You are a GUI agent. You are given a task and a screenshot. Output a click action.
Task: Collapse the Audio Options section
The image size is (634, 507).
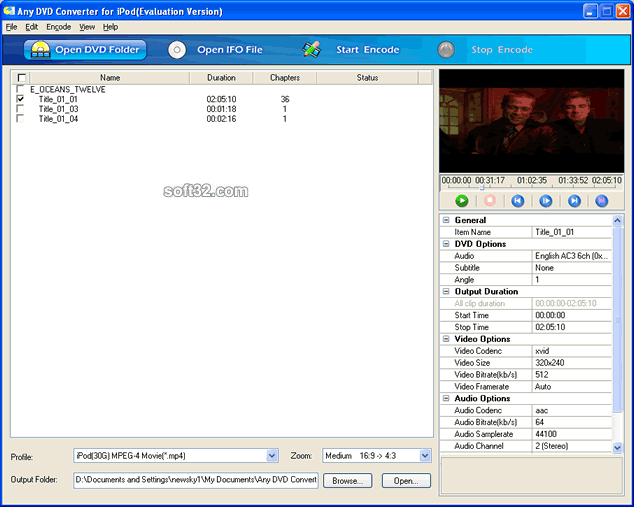[x=446, y=398]
